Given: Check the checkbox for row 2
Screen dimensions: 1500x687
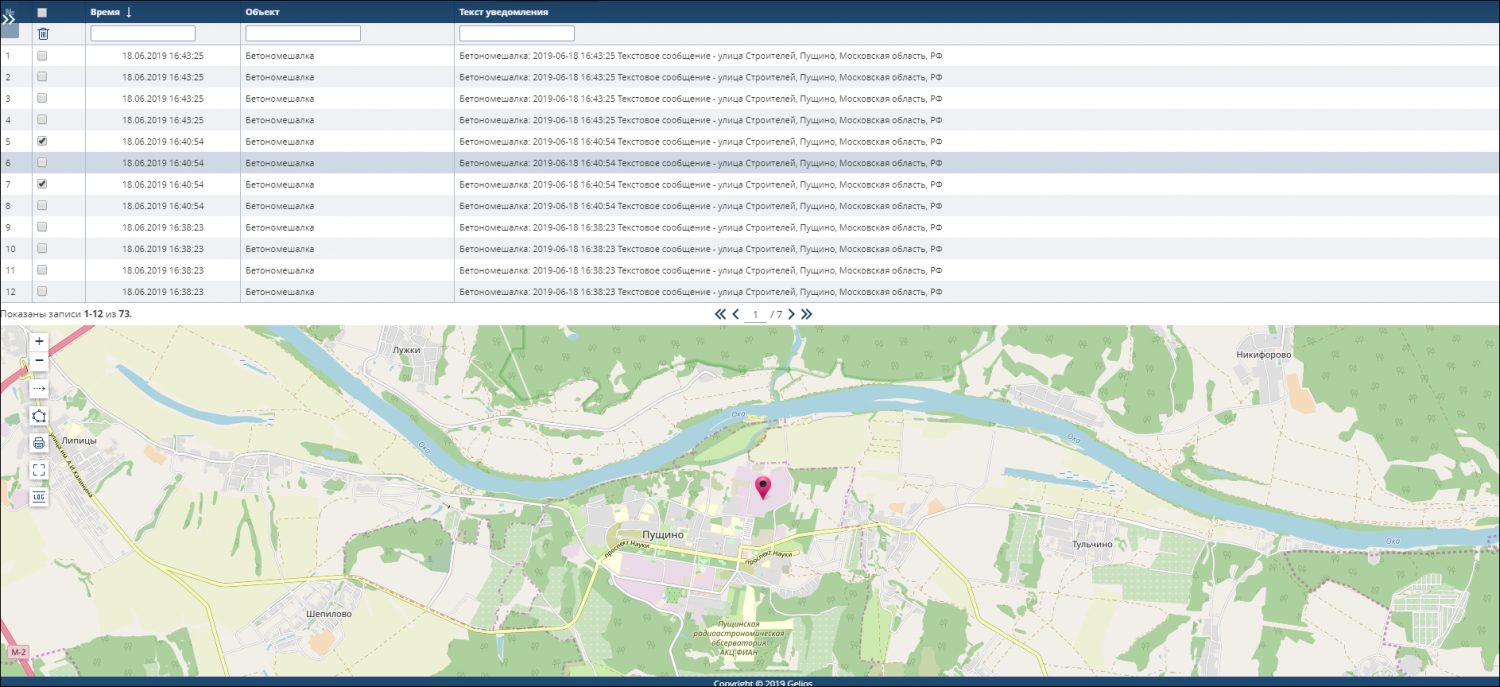Looking at the screenshot, I should tap(42, 77).
